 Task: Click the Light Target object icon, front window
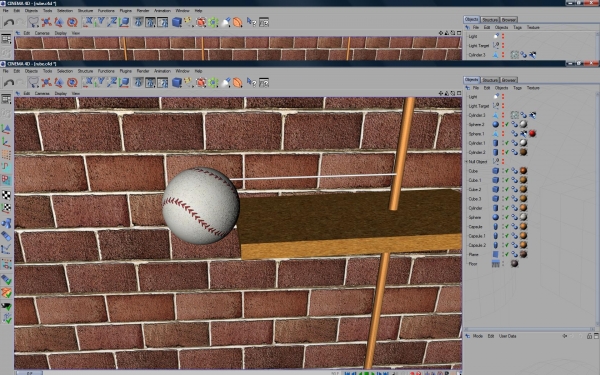[x=496, y=106]
